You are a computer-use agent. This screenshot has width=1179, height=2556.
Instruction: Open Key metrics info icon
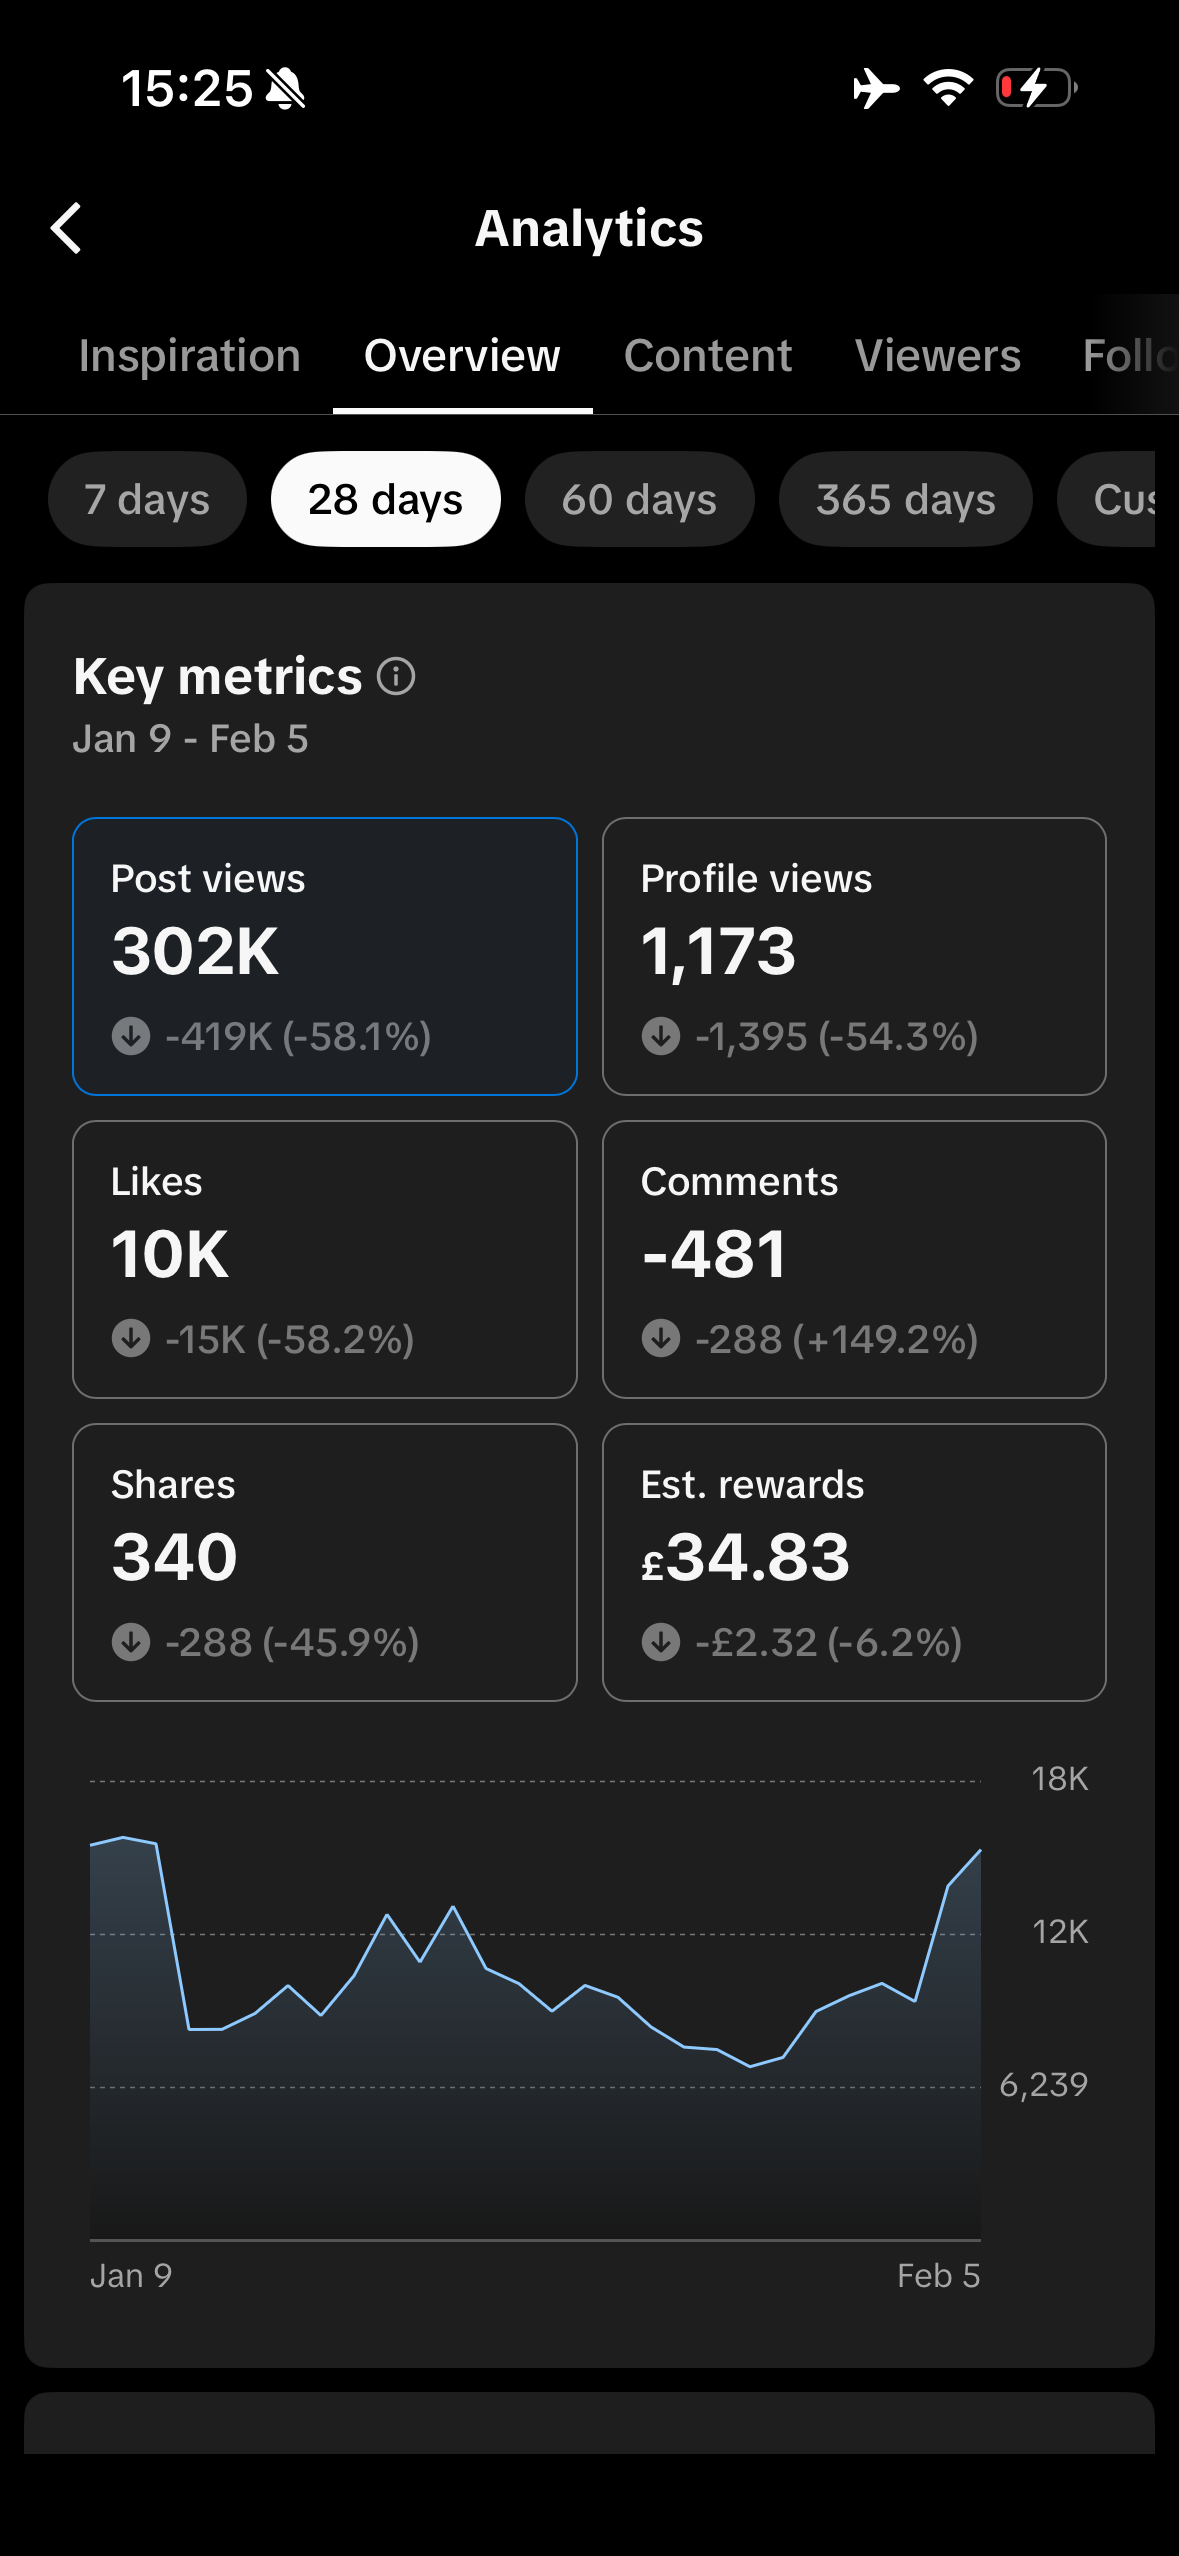pos(396,677)
